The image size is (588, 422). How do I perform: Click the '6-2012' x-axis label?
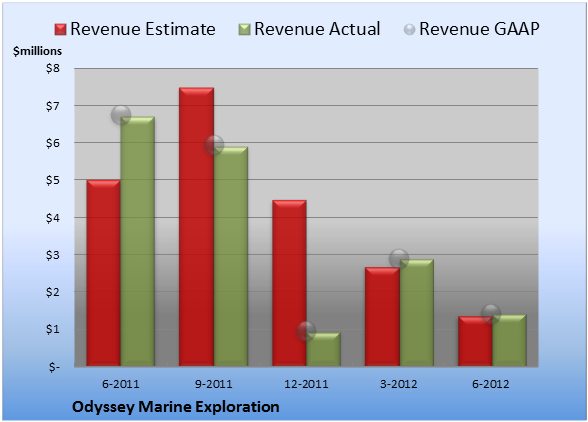[491, 384]
